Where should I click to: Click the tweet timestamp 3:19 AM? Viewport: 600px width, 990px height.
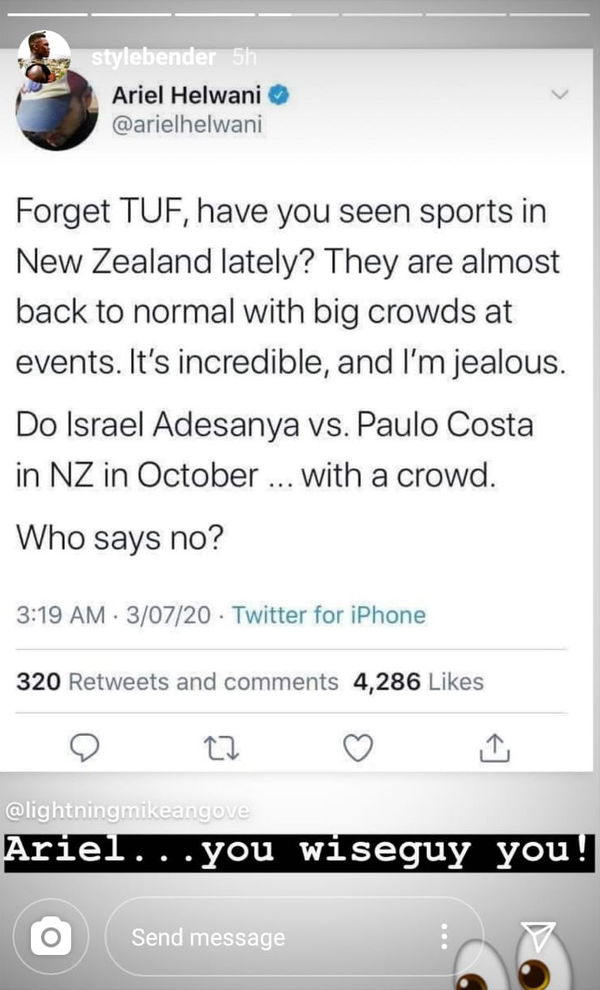(60, 614)
